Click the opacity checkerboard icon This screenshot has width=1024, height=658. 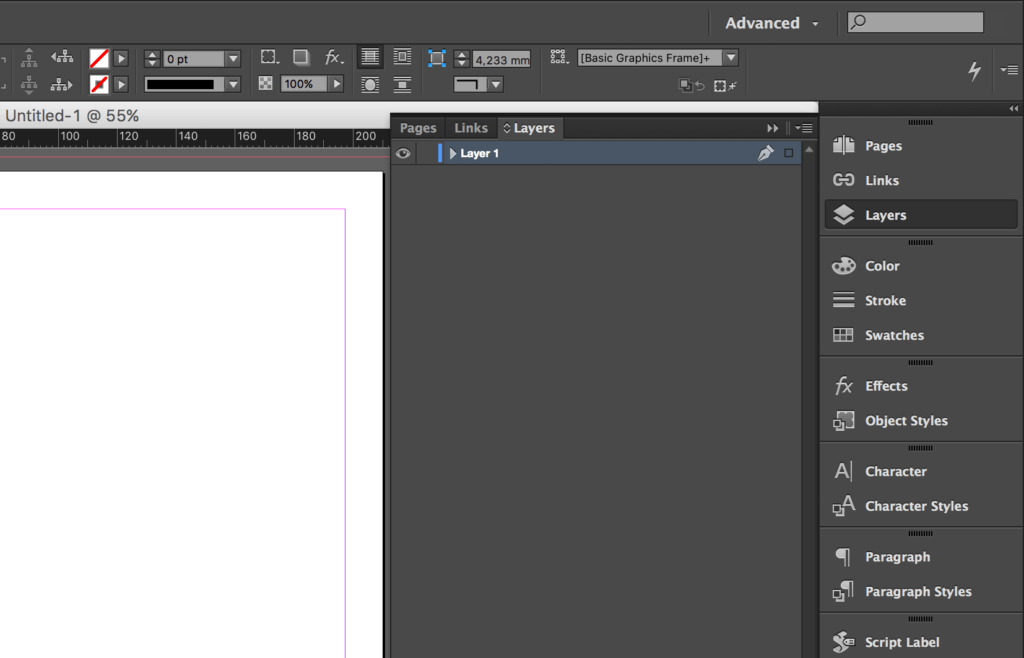[266, 84]
